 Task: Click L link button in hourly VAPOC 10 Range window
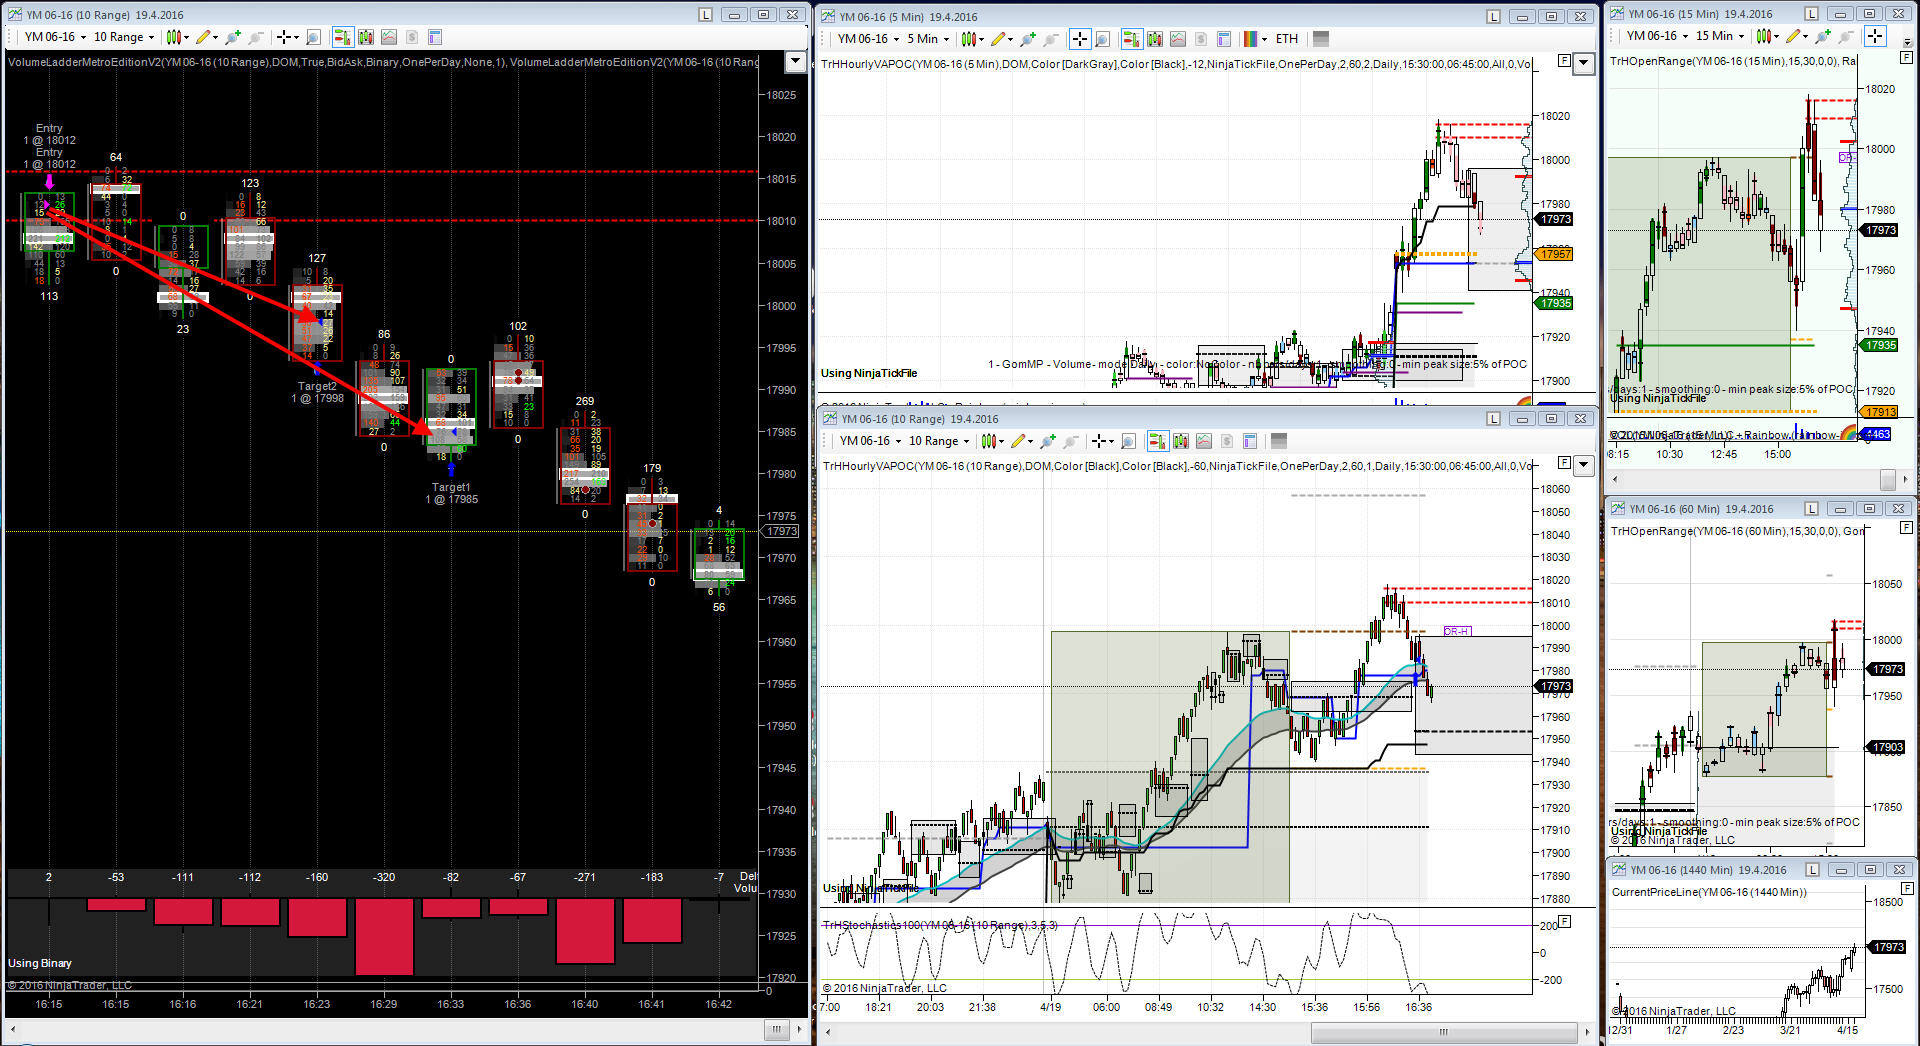click(x=1494, y=418)
